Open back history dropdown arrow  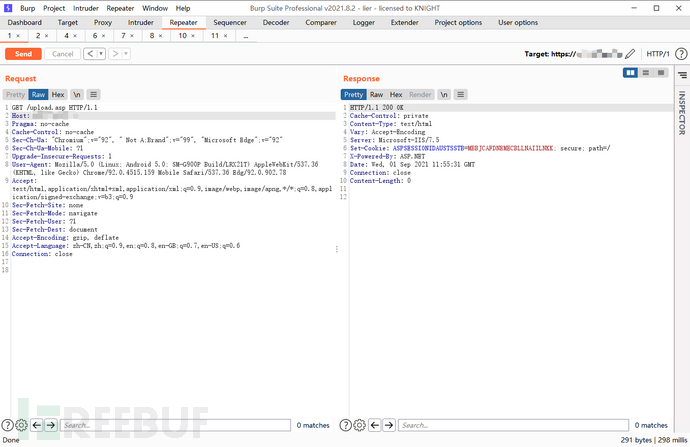click(x=101, y=54)
